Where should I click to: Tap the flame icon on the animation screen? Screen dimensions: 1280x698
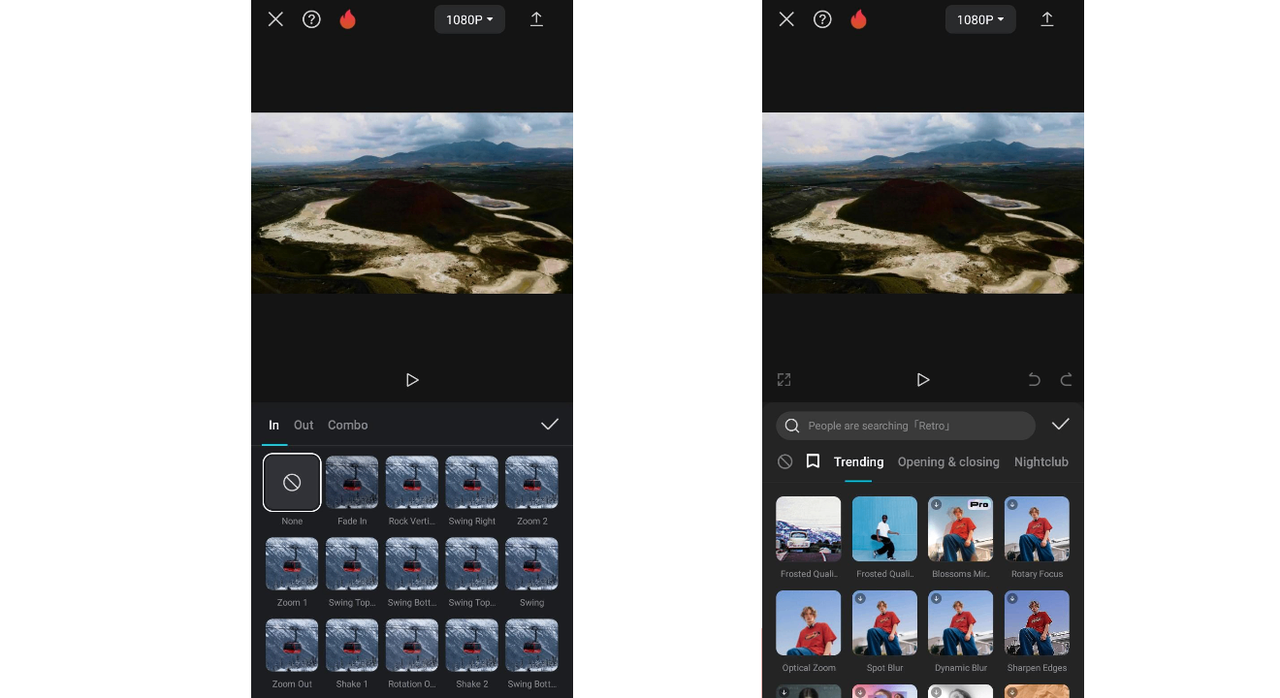(x=348, y=19)
